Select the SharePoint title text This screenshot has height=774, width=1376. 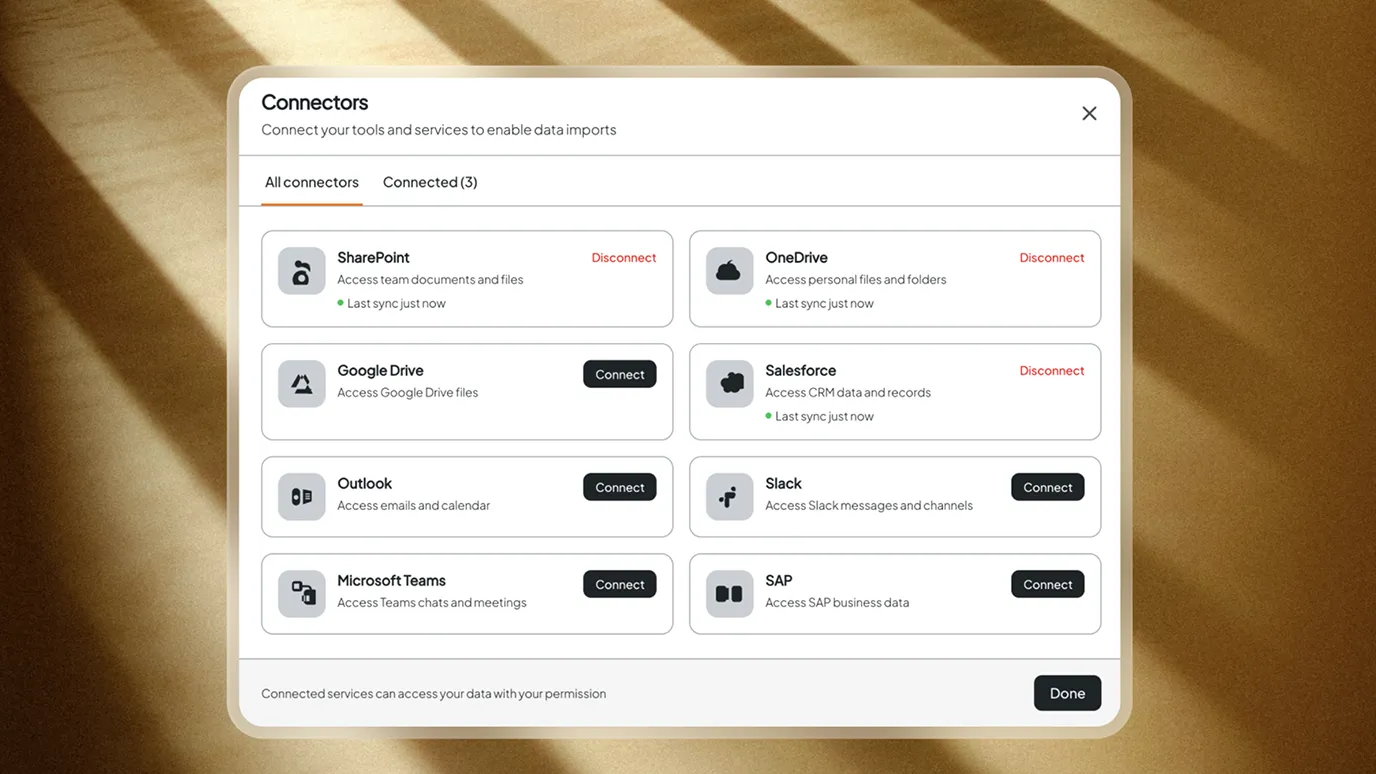(373, 258)
